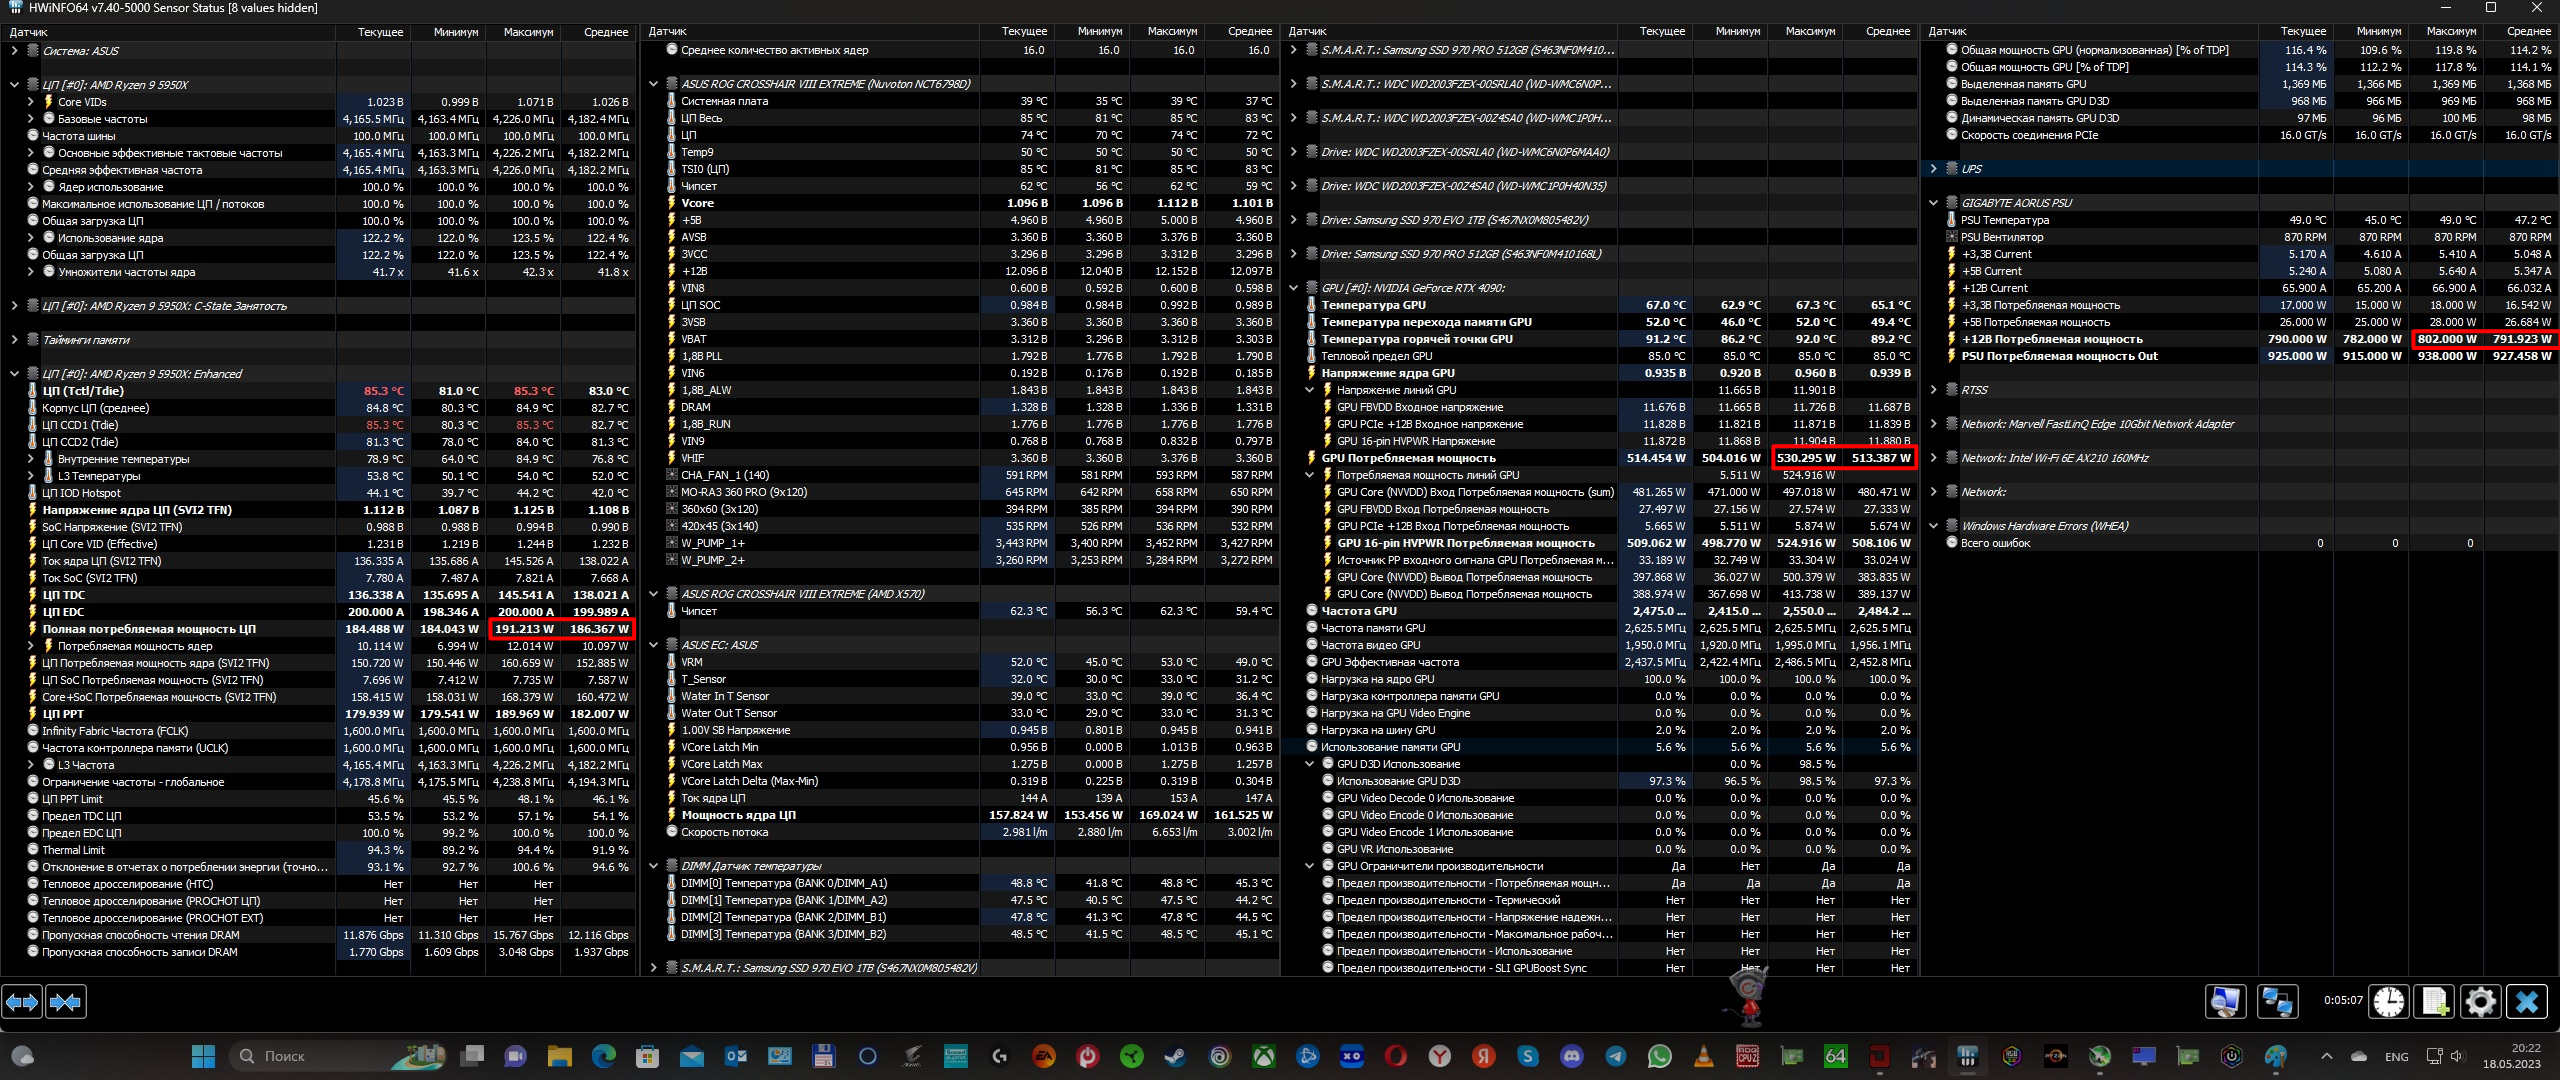This screenshot has width=2560, height=1080.
Task: Collapse the GIGABYTE AORUS PSU group
Action: [x=1933, y=203]
